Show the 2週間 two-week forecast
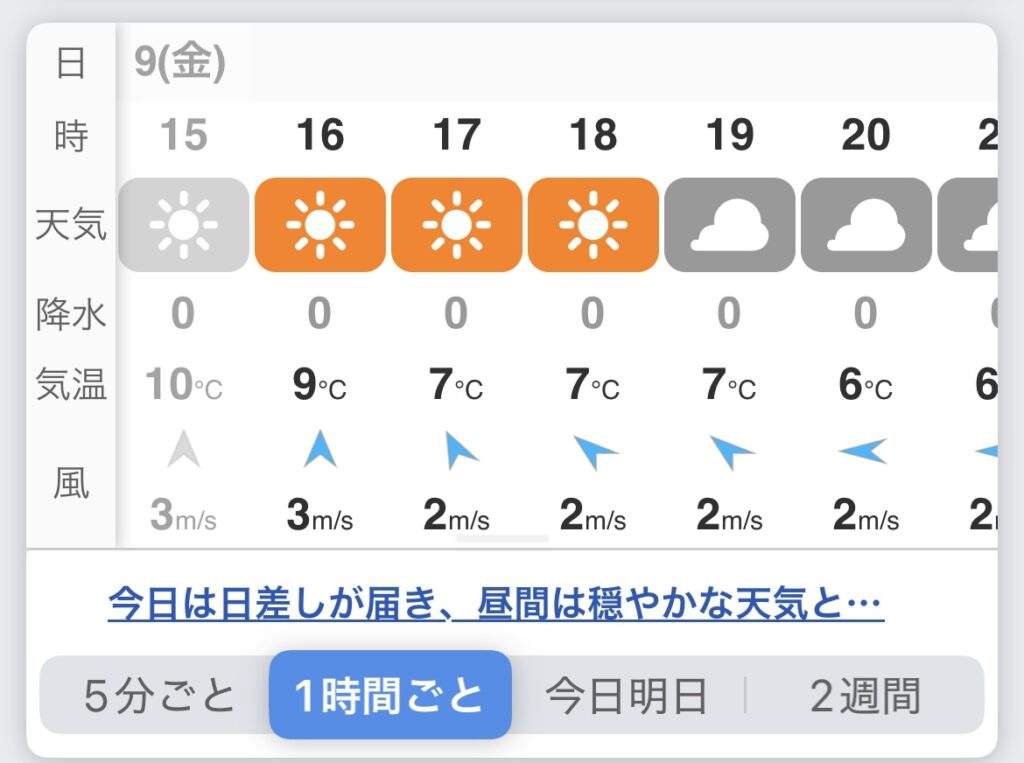1024x763 pixels. [x=865, y=696]
